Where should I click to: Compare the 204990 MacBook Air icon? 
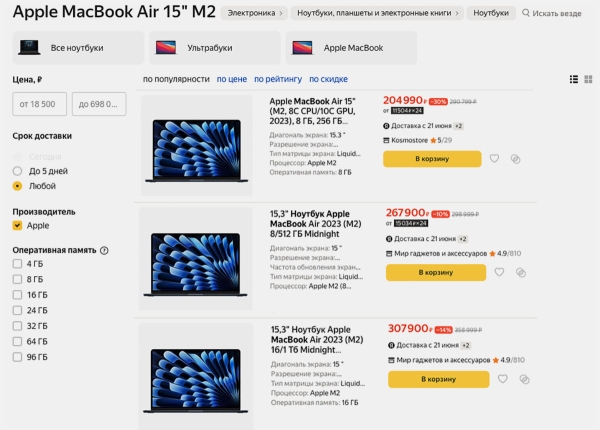[x=515, y=159]
